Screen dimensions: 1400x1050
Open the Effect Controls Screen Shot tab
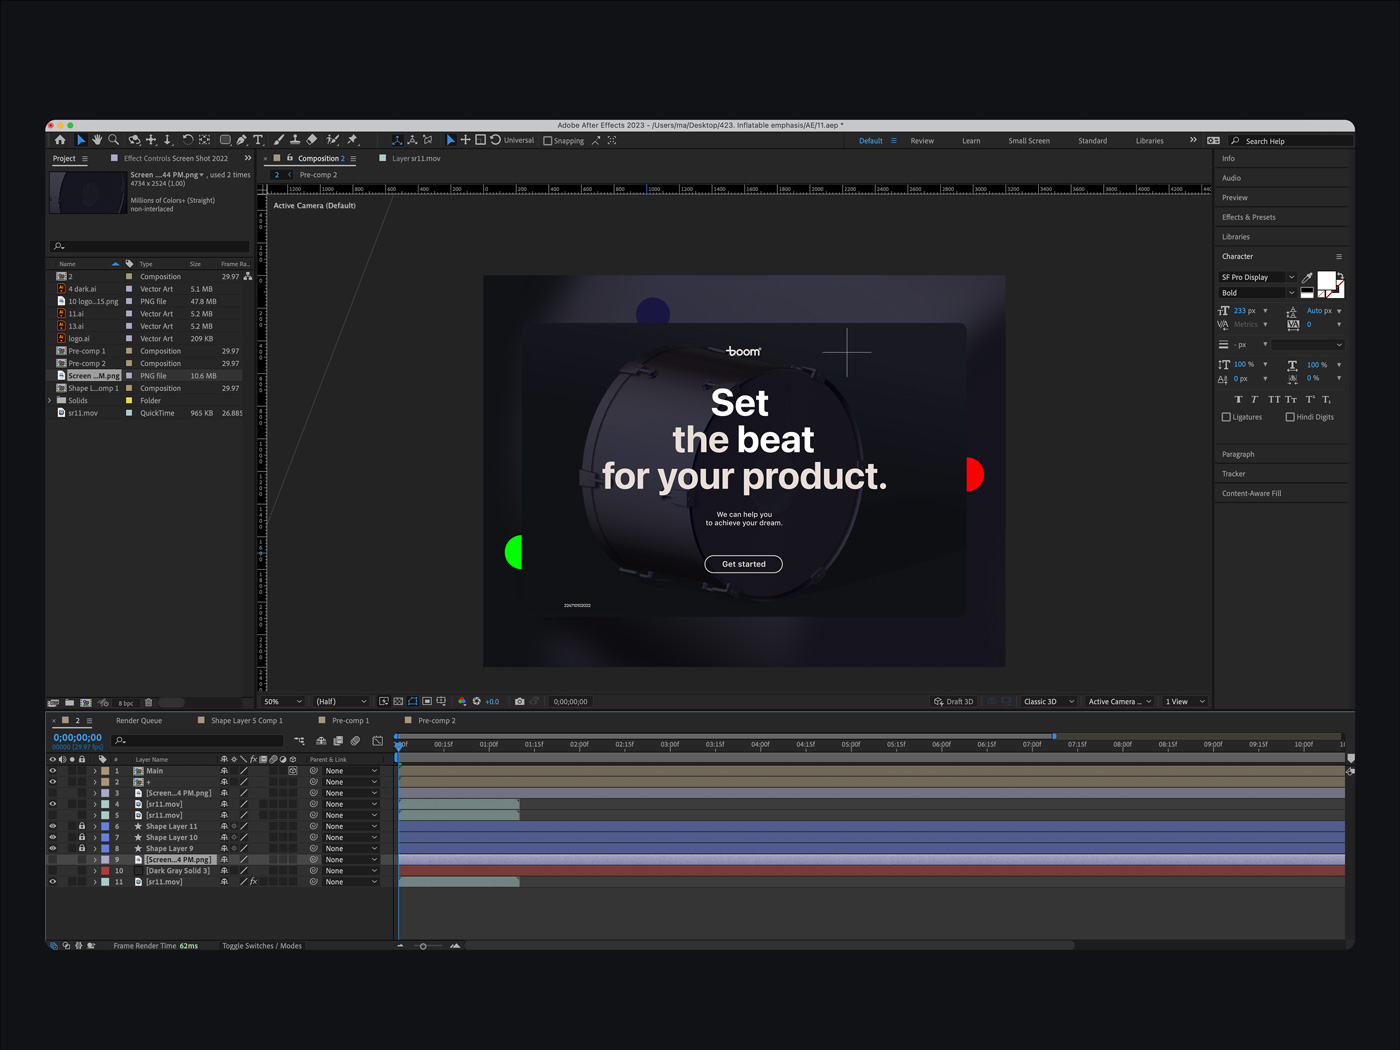176,159
